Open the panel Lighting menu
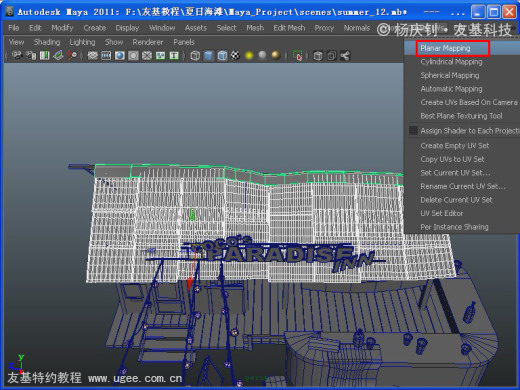This screenshot has width=520, height=390. pyautogui.click(x=82, y=42)
